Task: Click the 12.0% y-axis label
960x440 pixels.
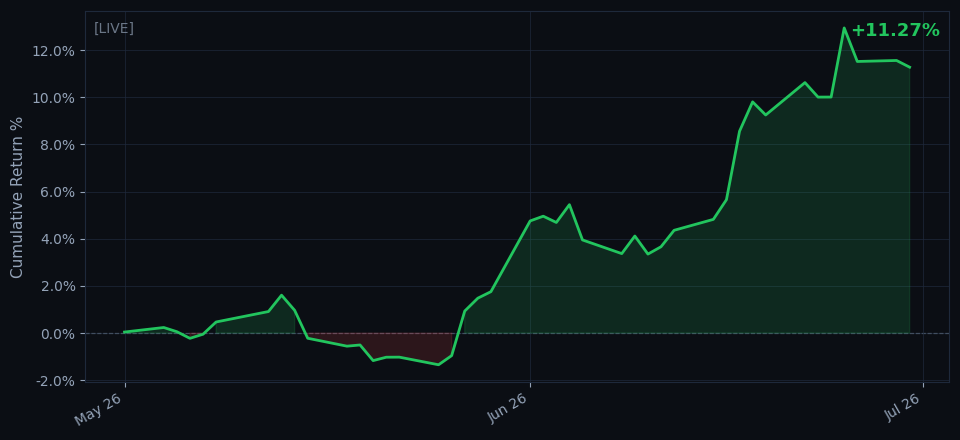Action: click(x=54, y=51)
